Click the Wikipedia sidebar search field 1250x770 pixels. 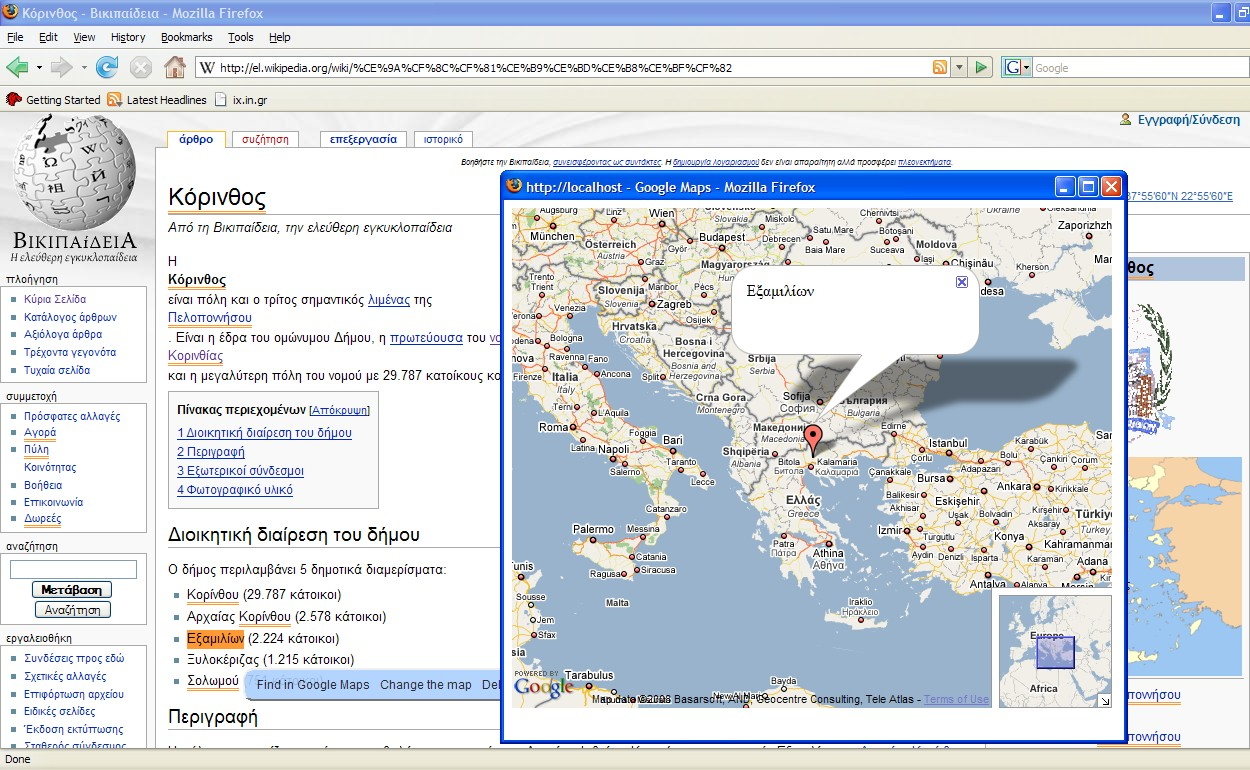pyautogui.click(x=73, y=569)
